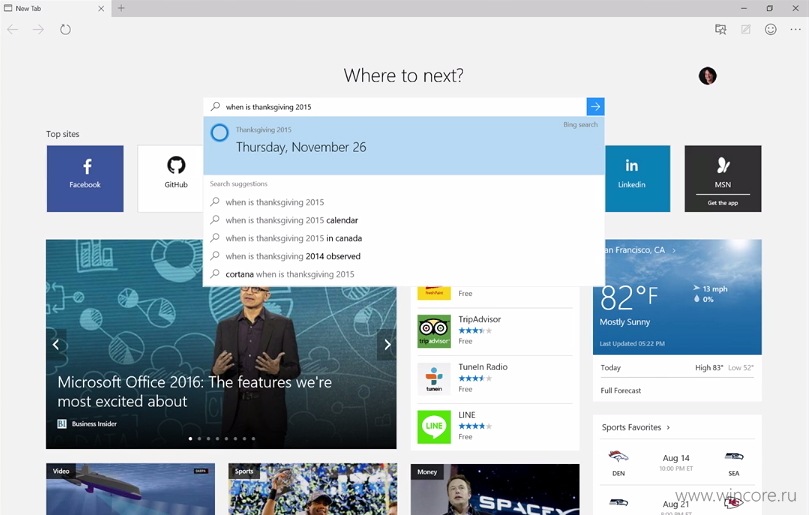Viewport: 809px width, 515px height.
Task: Click the magnifier icon in the search box
Action: pos(215,106)
